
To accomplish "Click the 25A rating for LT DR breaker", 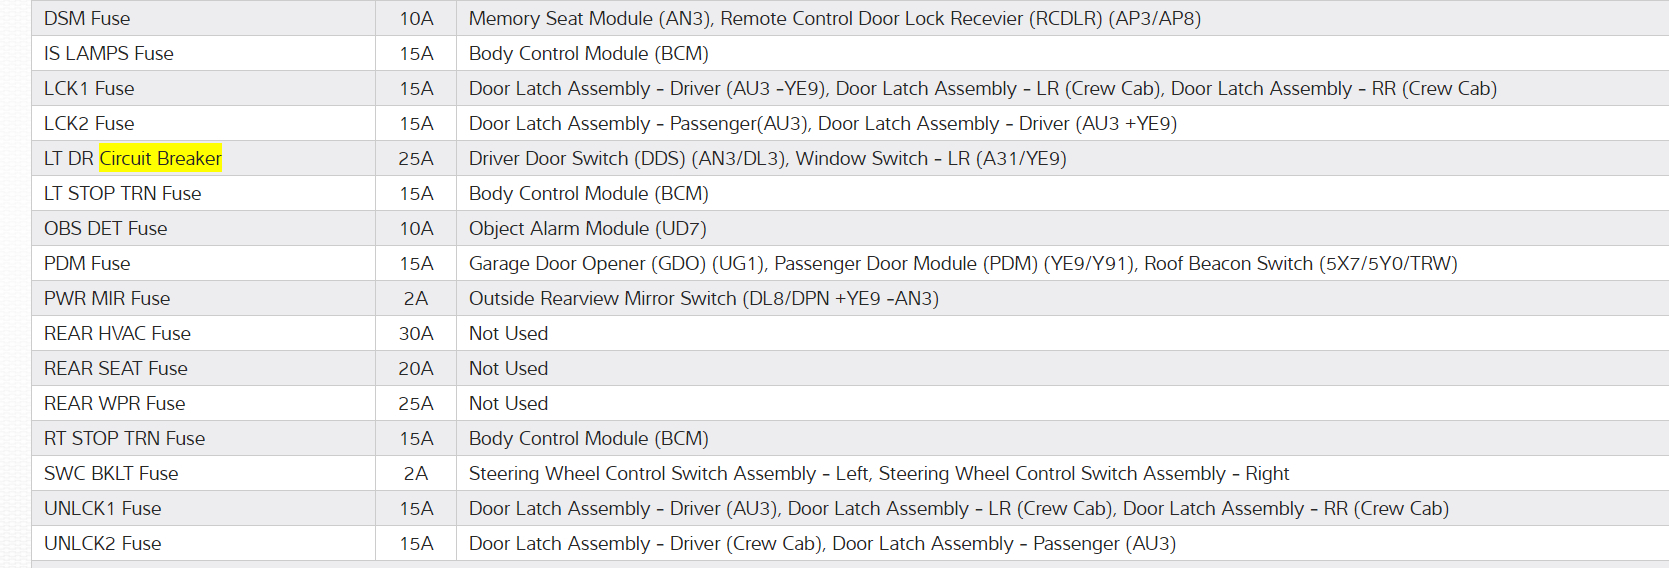I will point(416,158).
